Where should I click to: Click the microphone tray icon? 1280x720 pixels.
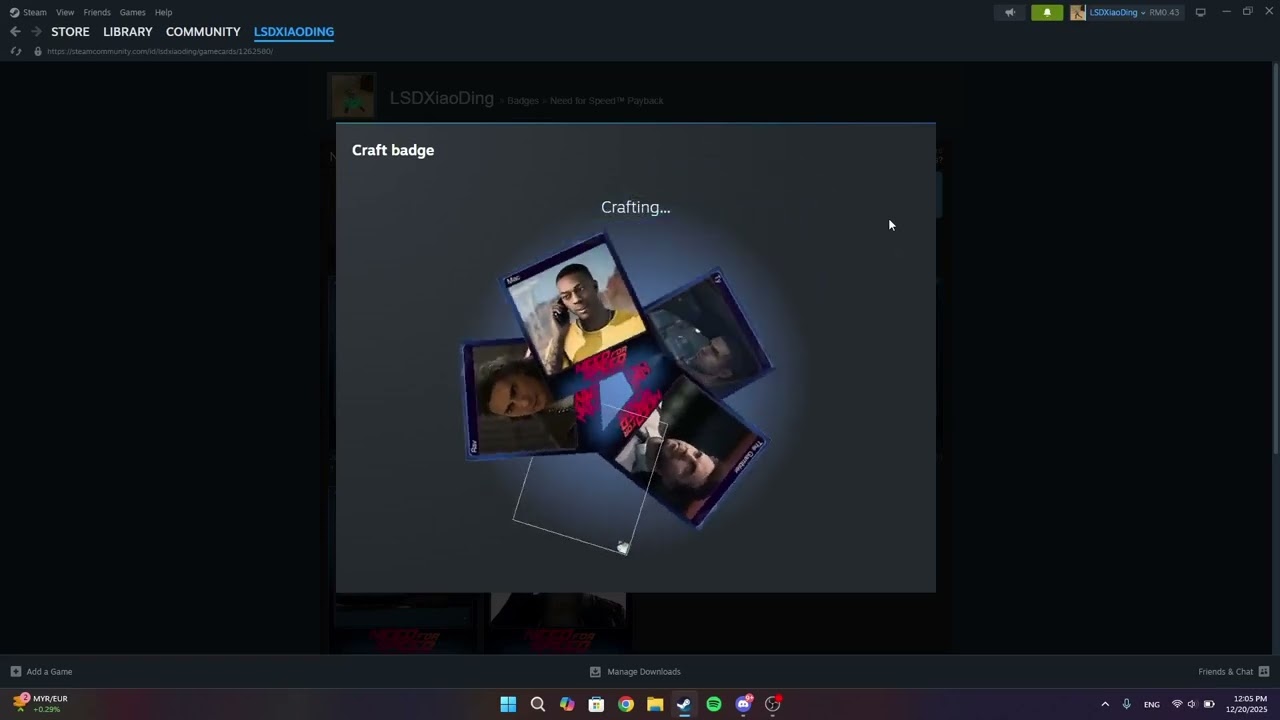pyautogui.click(x=1126, y=704)
